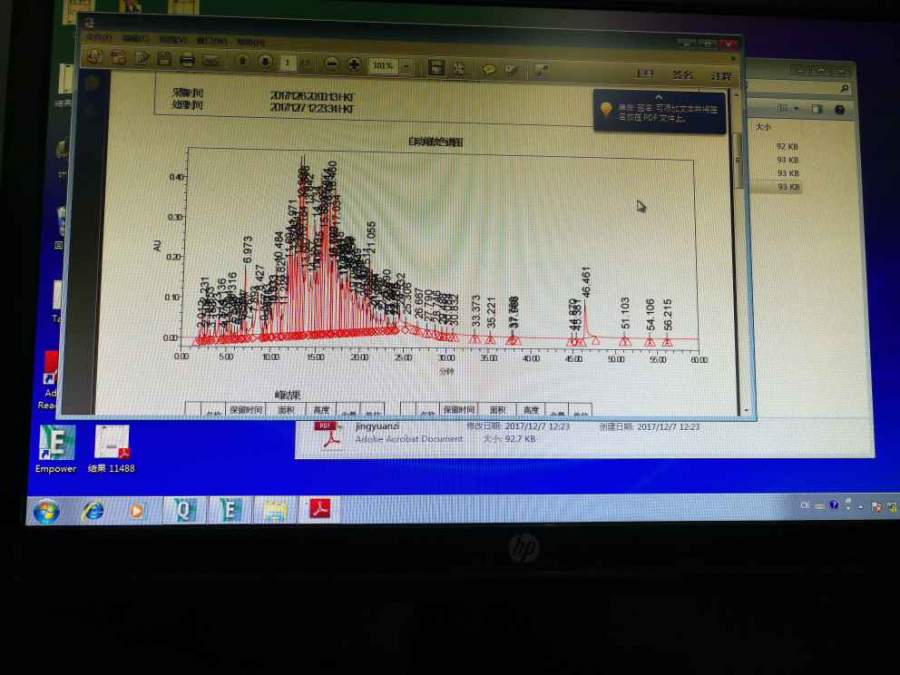
Task: Add a sticky note comment icon
Action: click(x=489, y=69)
